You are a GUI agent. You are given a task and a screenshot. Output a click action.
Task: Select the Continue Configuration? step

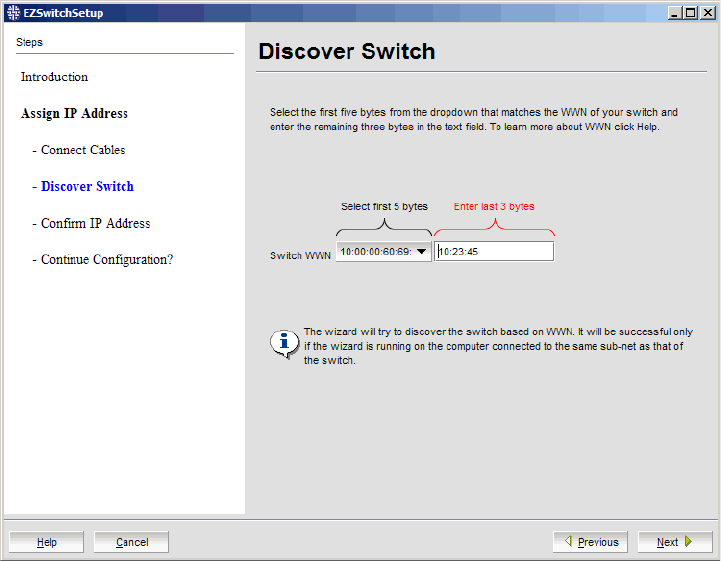(x=103, y=259)
